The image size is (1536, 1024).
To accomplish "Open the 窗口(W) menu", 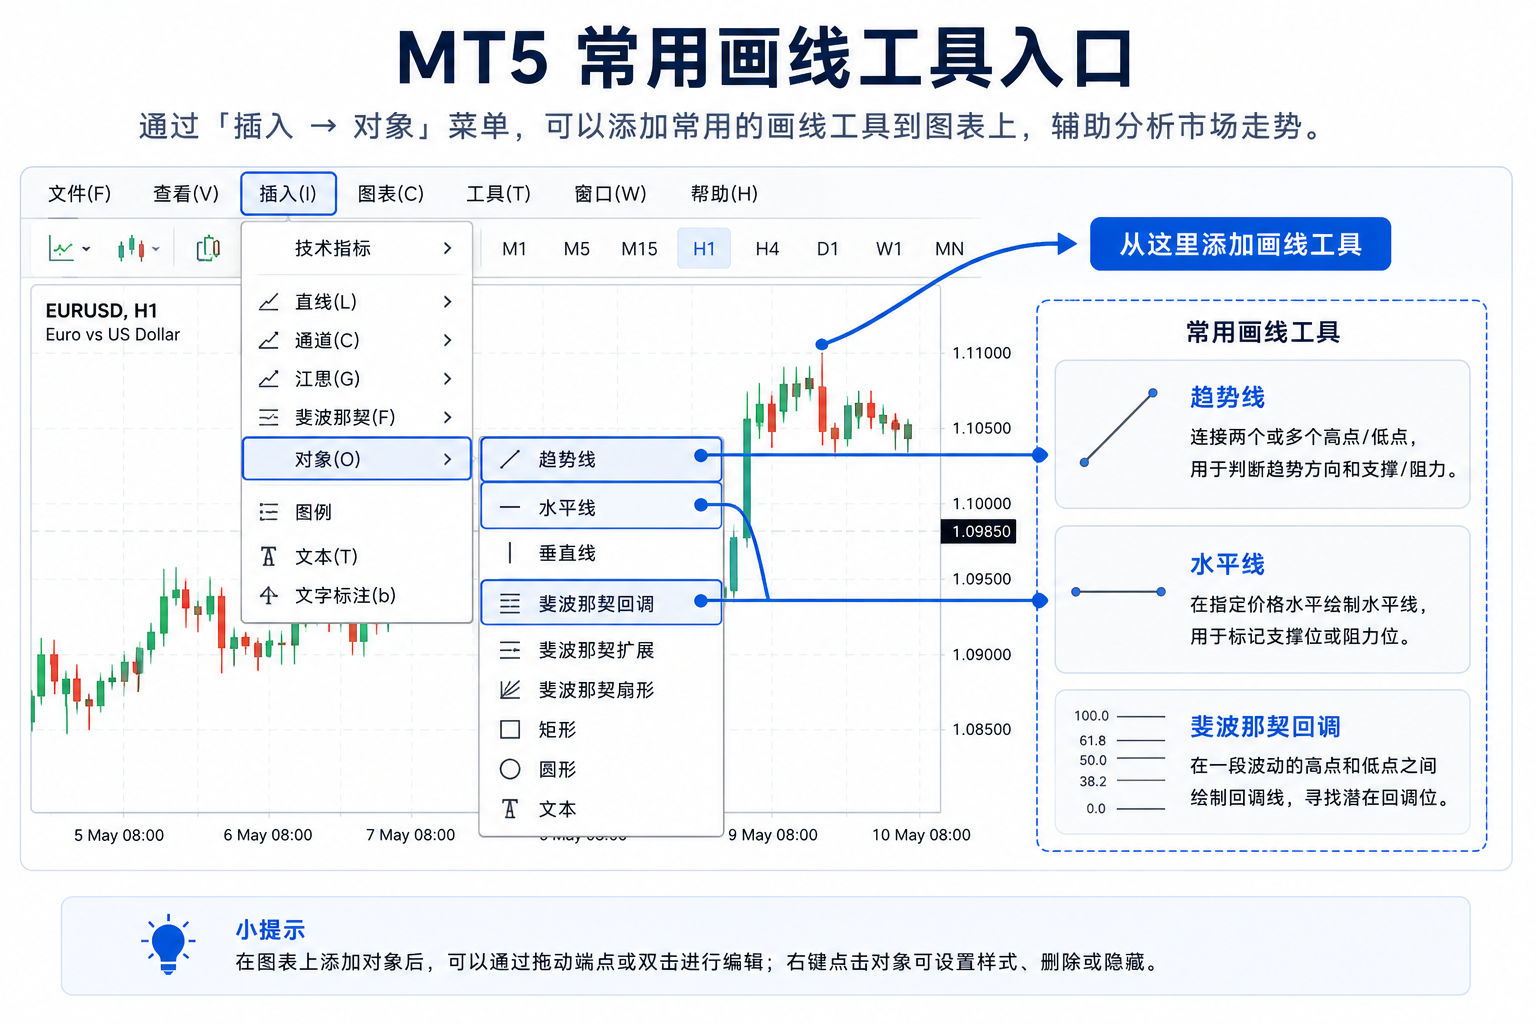I will tap(610, 194).
